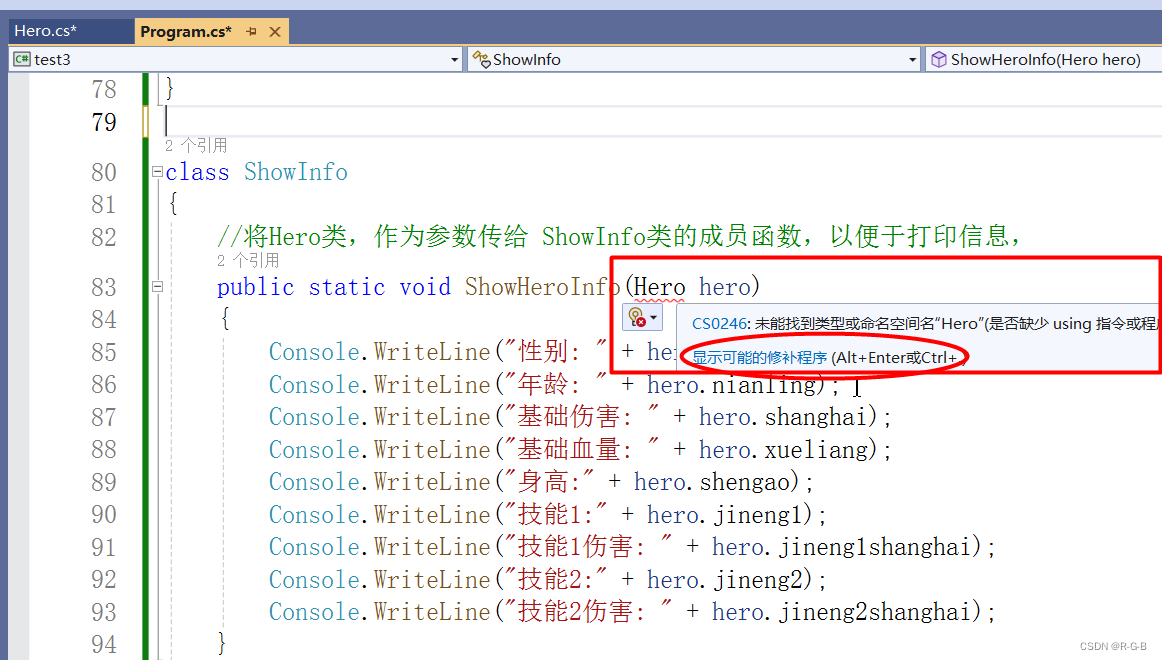
Task: Click line number 86 in the margin
Action: pos(104,384)
